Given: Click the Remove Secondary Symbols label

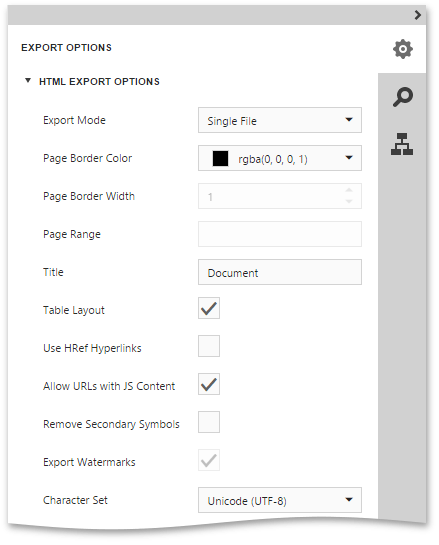Looking at the screenshot, I should click(111, 424).
